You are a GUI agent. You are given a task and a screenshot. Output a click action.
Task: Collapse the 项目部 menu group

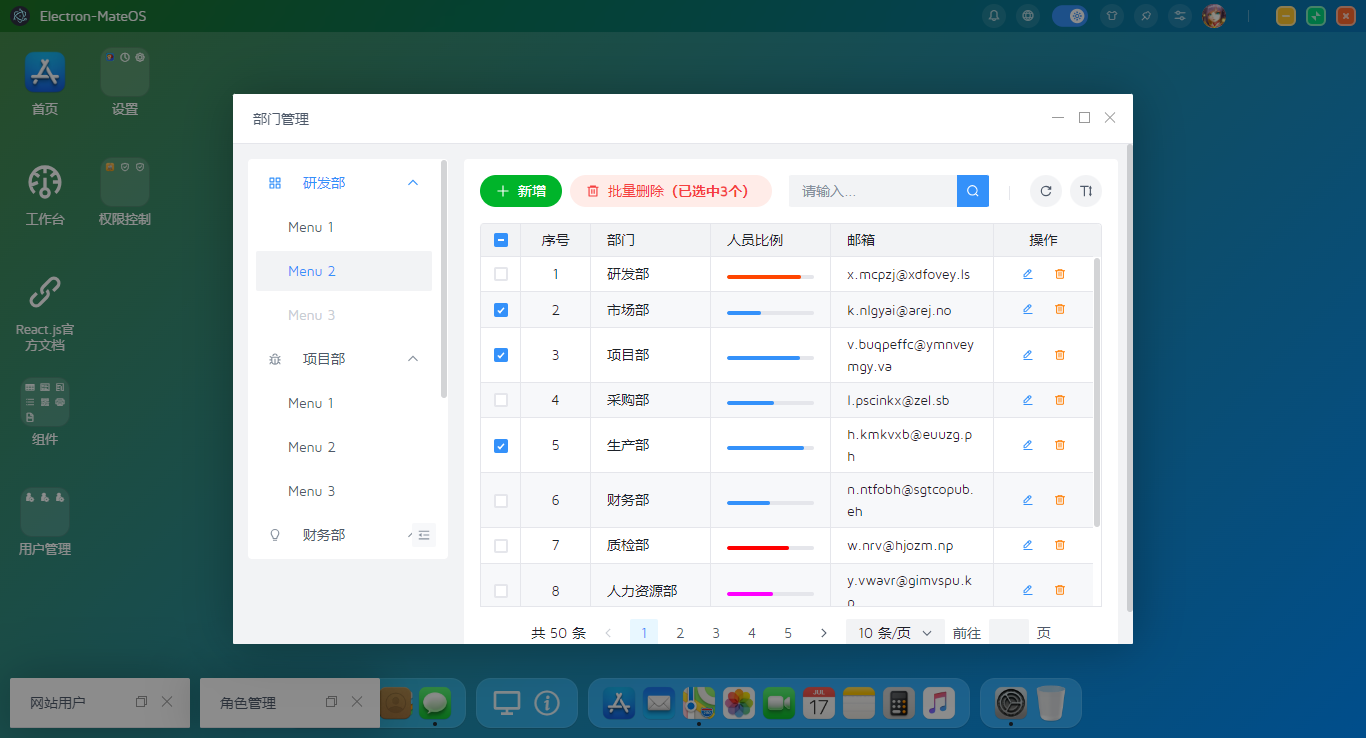[413, 359]
